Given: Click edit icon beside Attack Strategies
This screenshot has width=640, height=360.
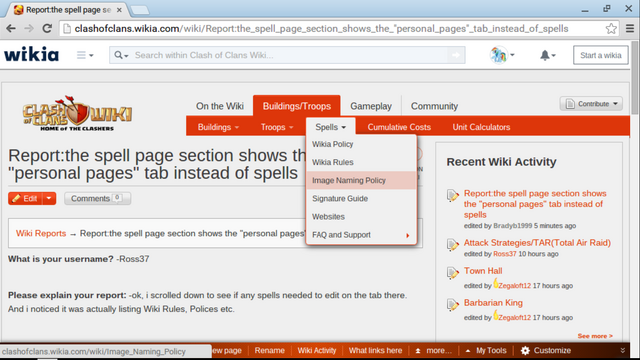Looking at the screenshot, I should pos(452,244).
